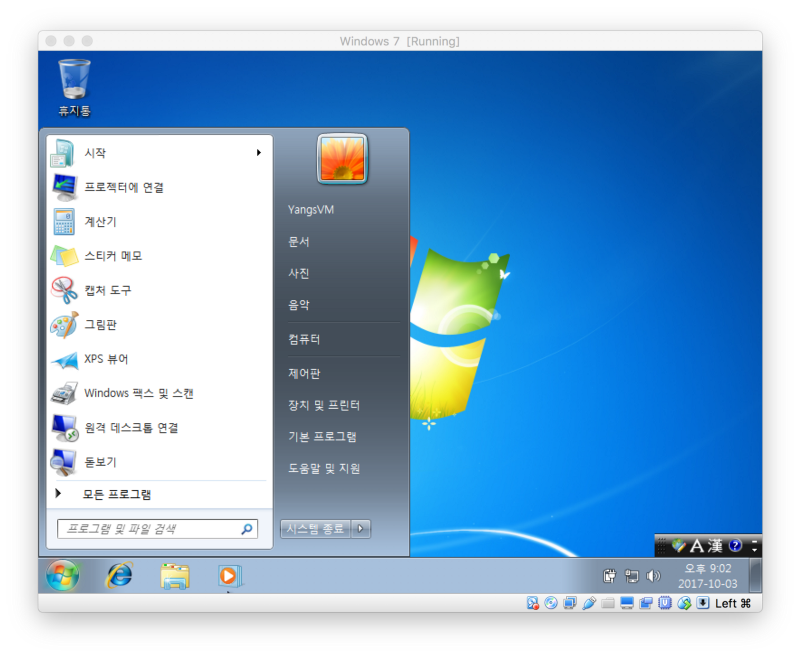800x657 pixels.
Task: Click the Windows Start orb button
Action: point(63,575)
